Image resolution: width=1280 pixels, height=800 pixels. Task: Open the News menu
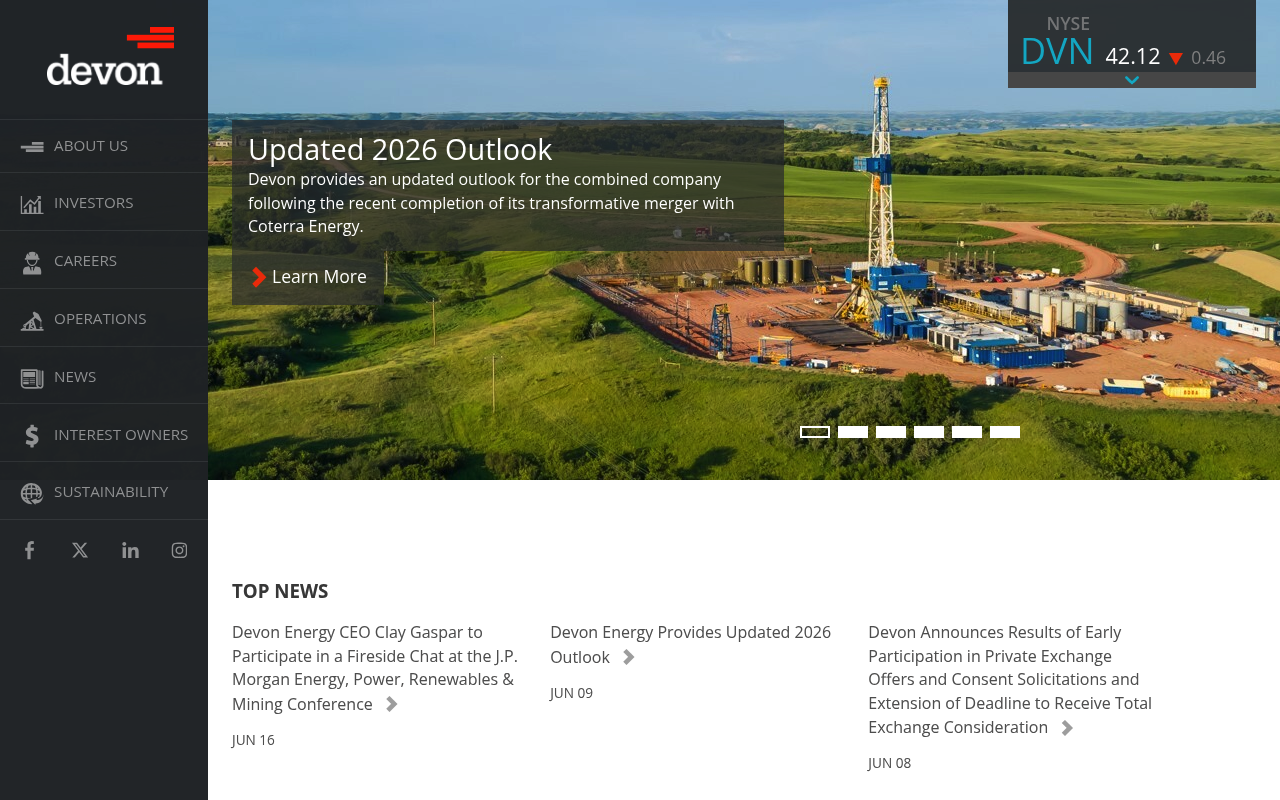click(104, 376)
